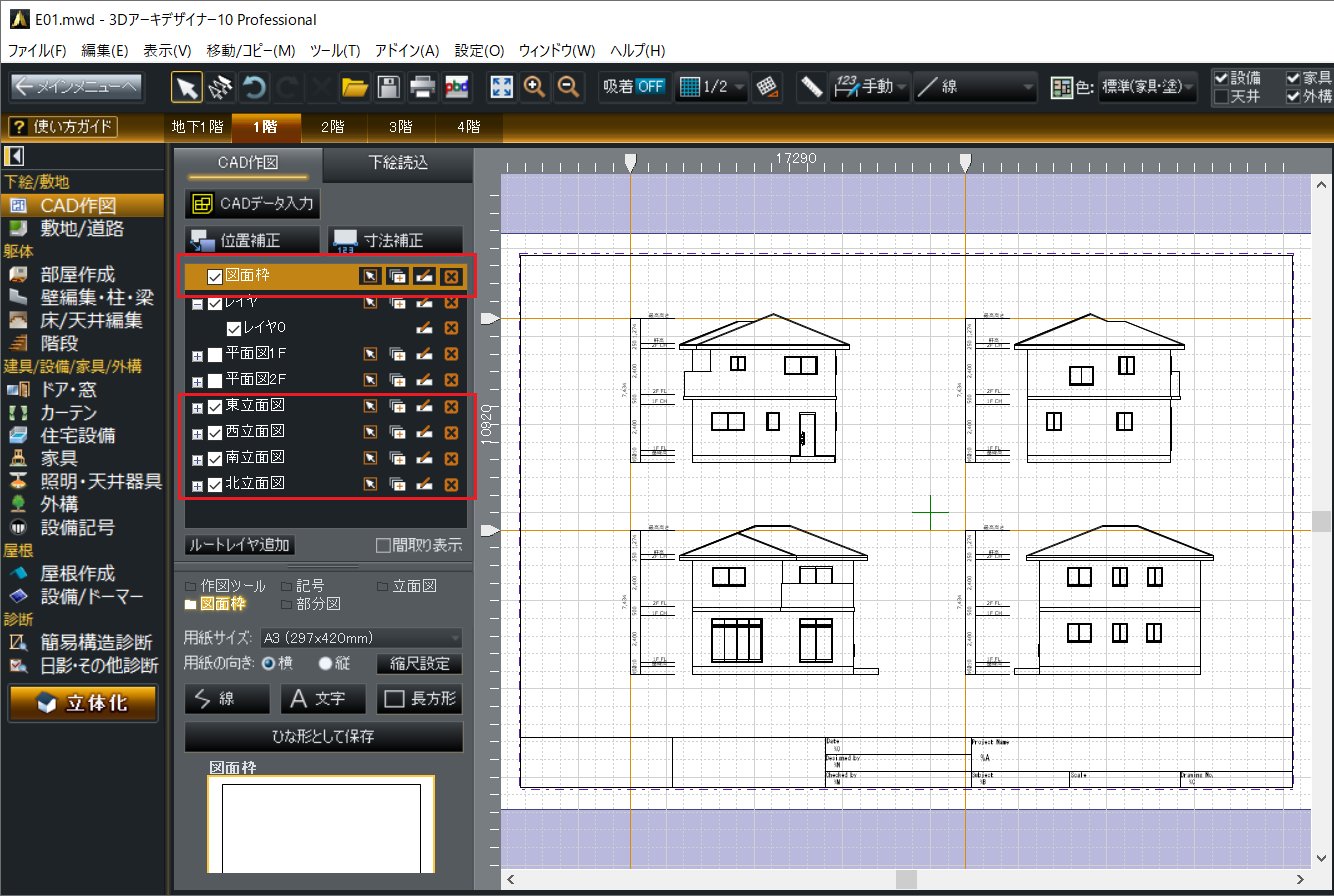This screenshot has width=1334, height=896.
Task: Click the ひな形として保存 button
Action: (324, 737)
